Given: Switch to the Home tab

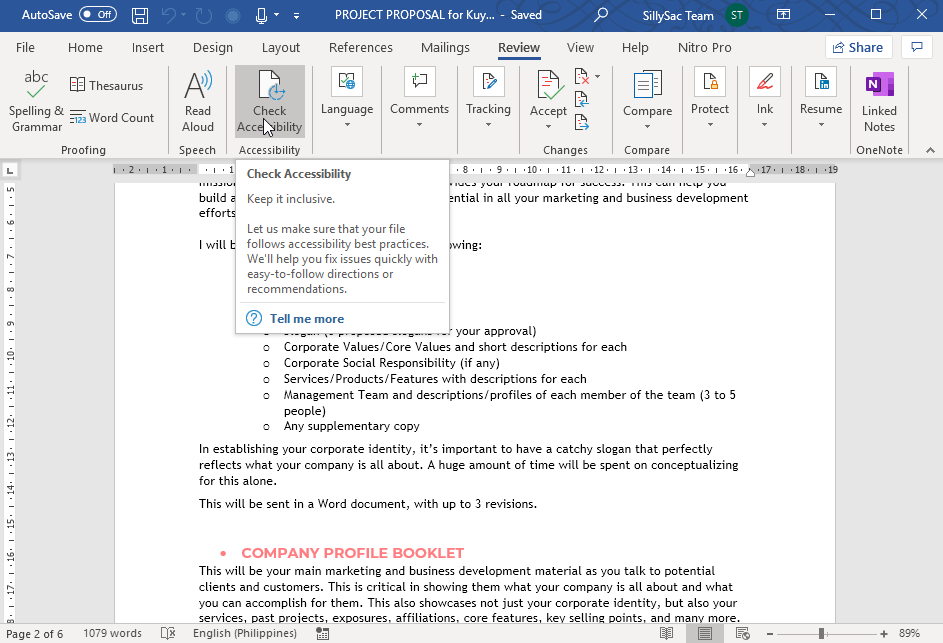Looking at the screenshot, I should coord(85,48).
